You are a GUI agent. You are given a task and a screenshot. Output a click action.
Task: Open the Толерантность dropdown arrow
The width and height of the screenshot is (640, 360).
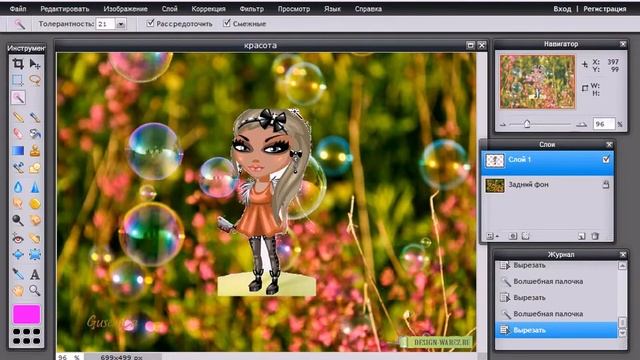121,24
